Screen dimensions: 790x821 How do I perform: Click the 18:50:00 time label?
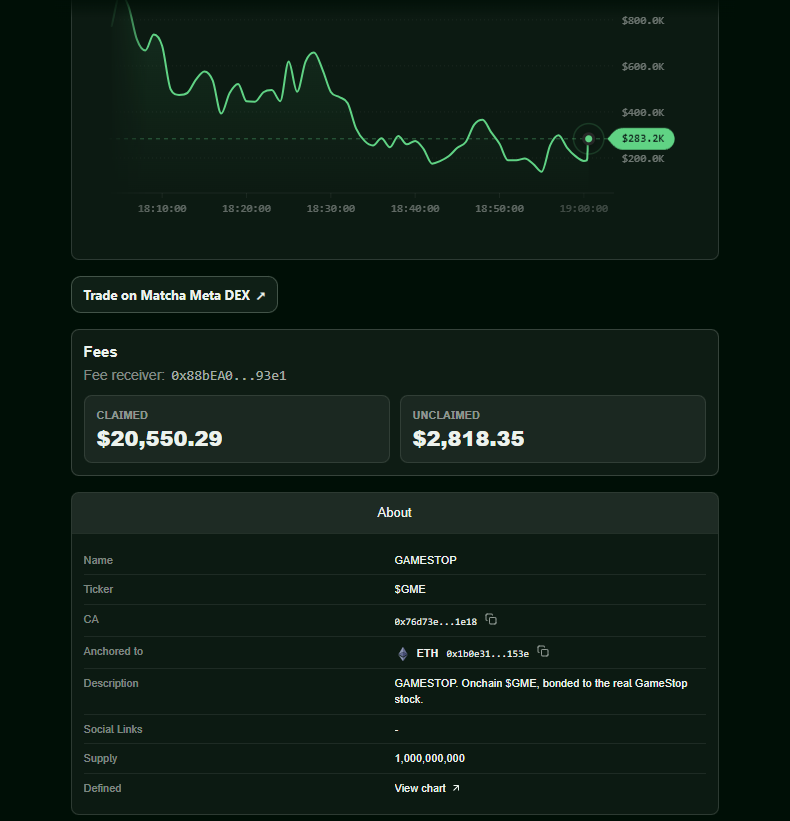[x=499, y=208]
